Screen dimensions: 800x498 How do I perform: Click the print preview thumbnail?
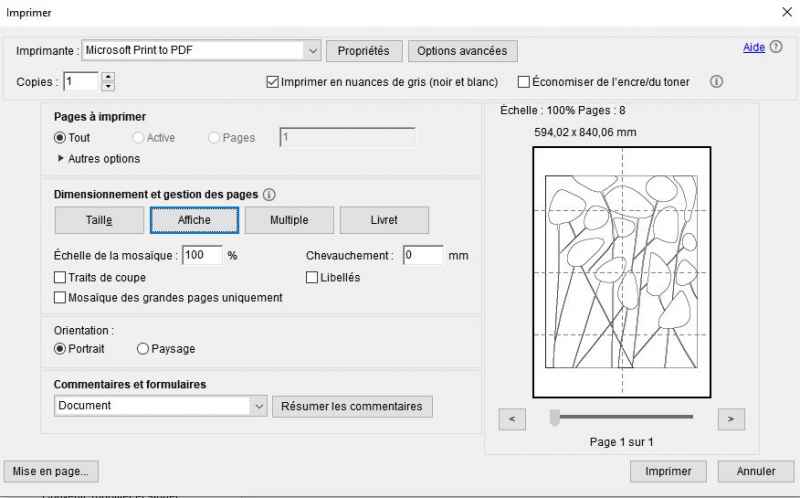[622, 272]
